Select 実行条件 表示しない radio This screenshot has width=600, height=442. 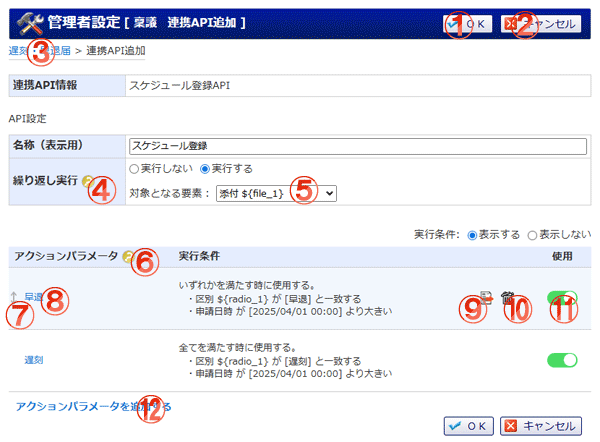coord(532,235)
